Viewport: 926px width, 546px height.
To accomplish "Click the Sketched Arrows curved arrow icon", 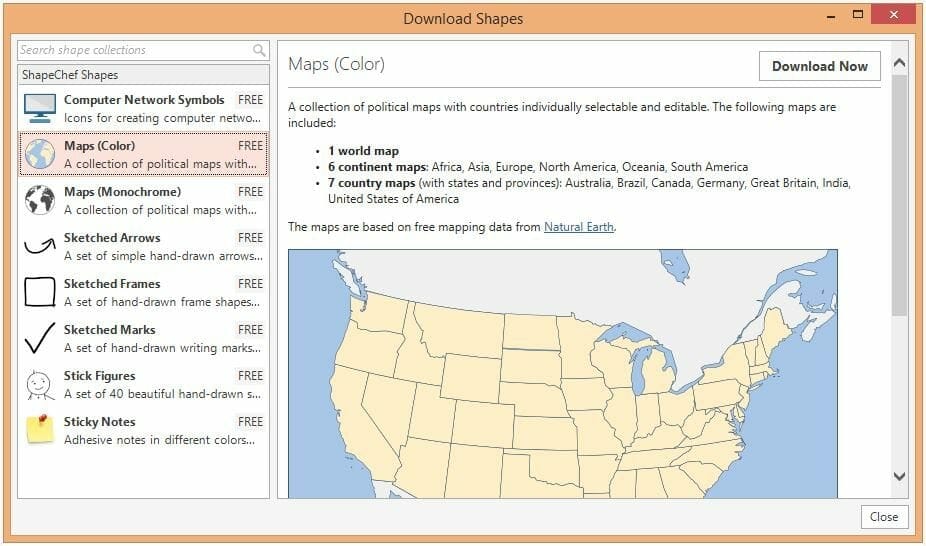I will [x=40, y=246].
